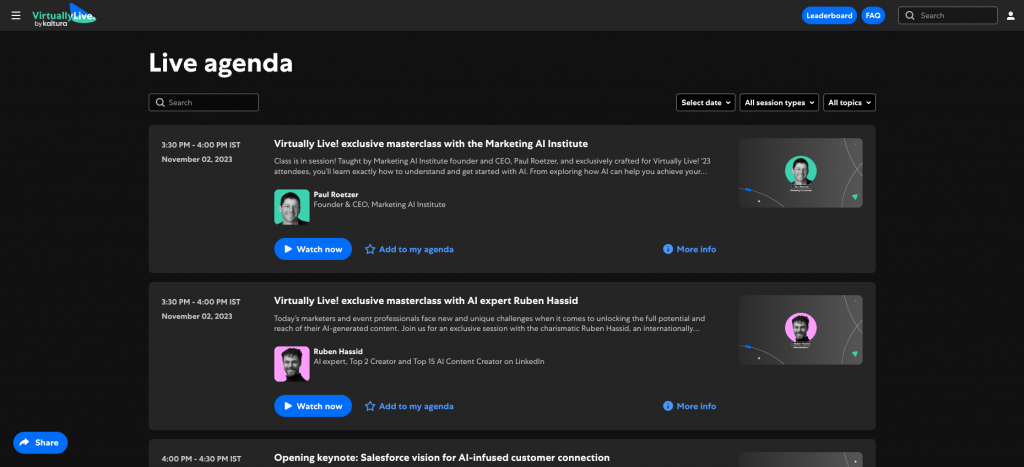The image size is (1024, 467).
Task: Click Paul Roetzer's profile photo
Action: click(x=291, y=207)
